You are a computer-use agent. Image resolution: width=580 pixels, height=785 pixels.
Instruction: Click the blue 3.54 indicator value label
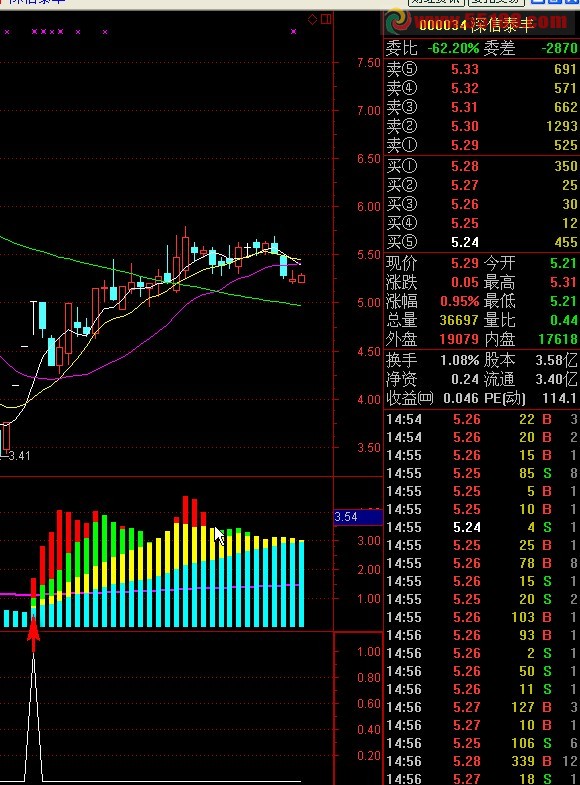[358, 517]
